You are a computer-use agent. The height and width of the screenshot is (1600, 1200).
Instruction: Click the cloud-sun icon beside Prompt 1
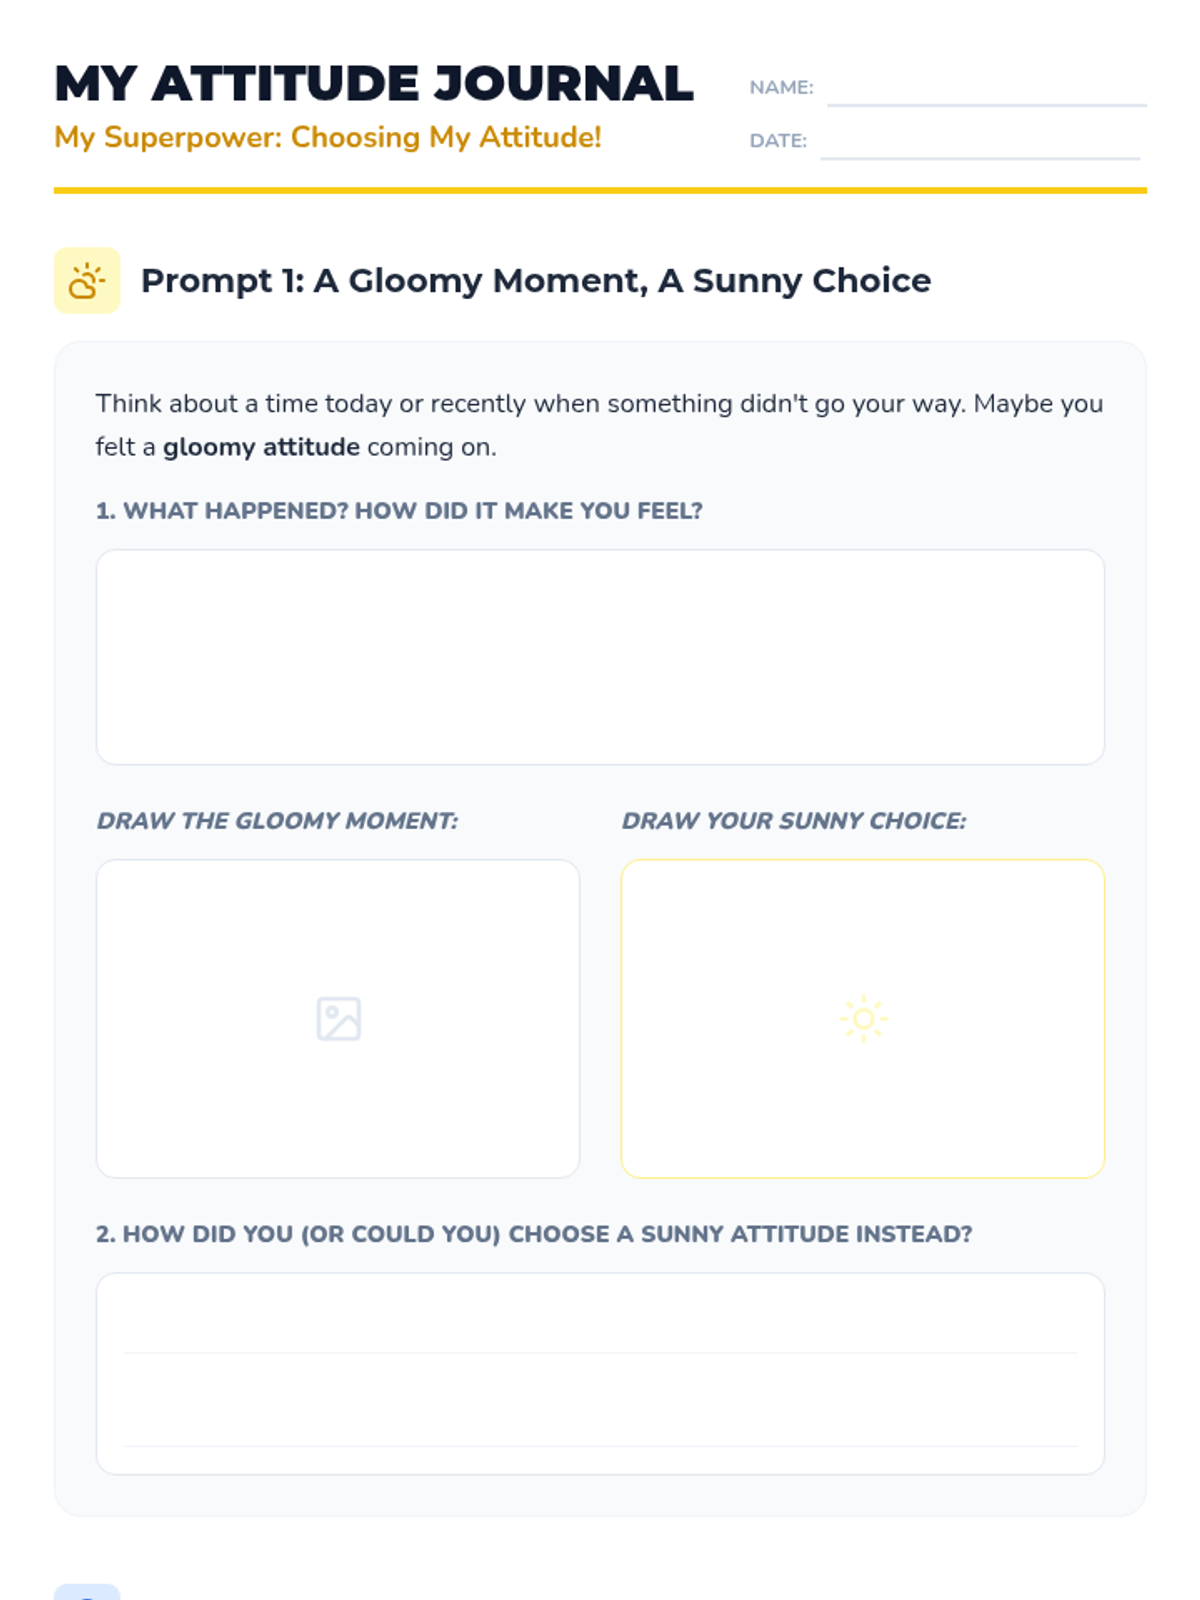click(x=87, y=281)
